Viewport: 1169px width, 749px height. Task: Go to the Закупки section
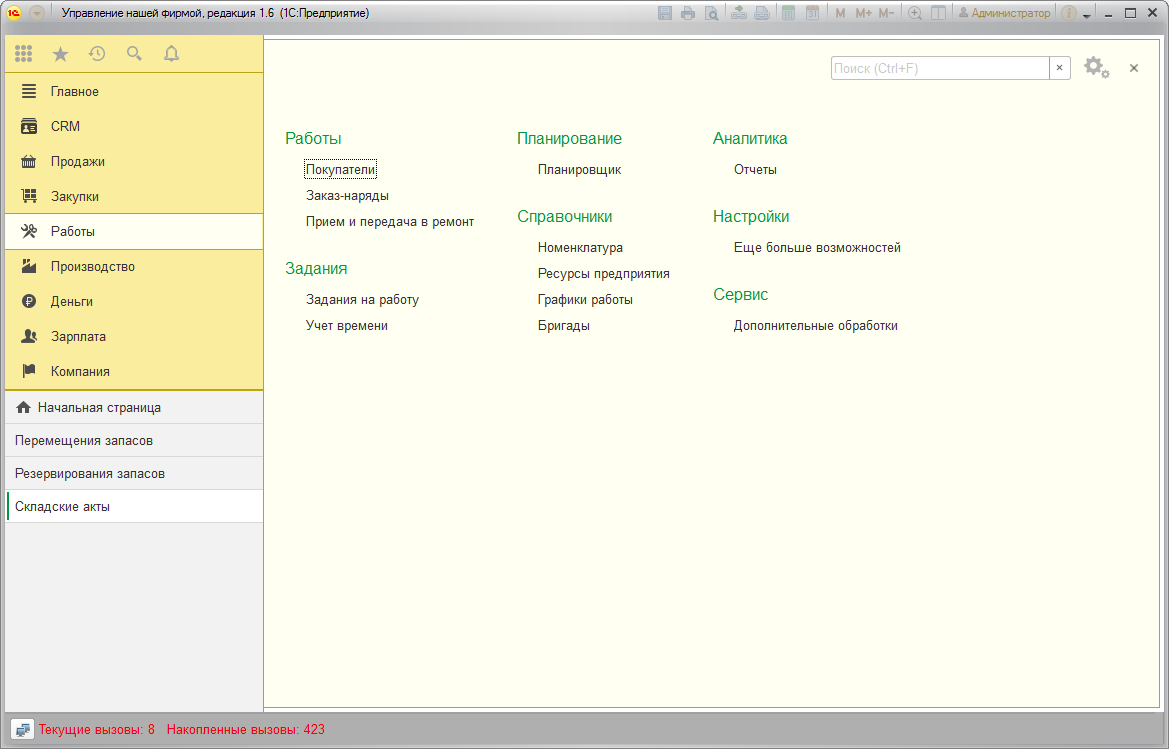coord(134,196)
